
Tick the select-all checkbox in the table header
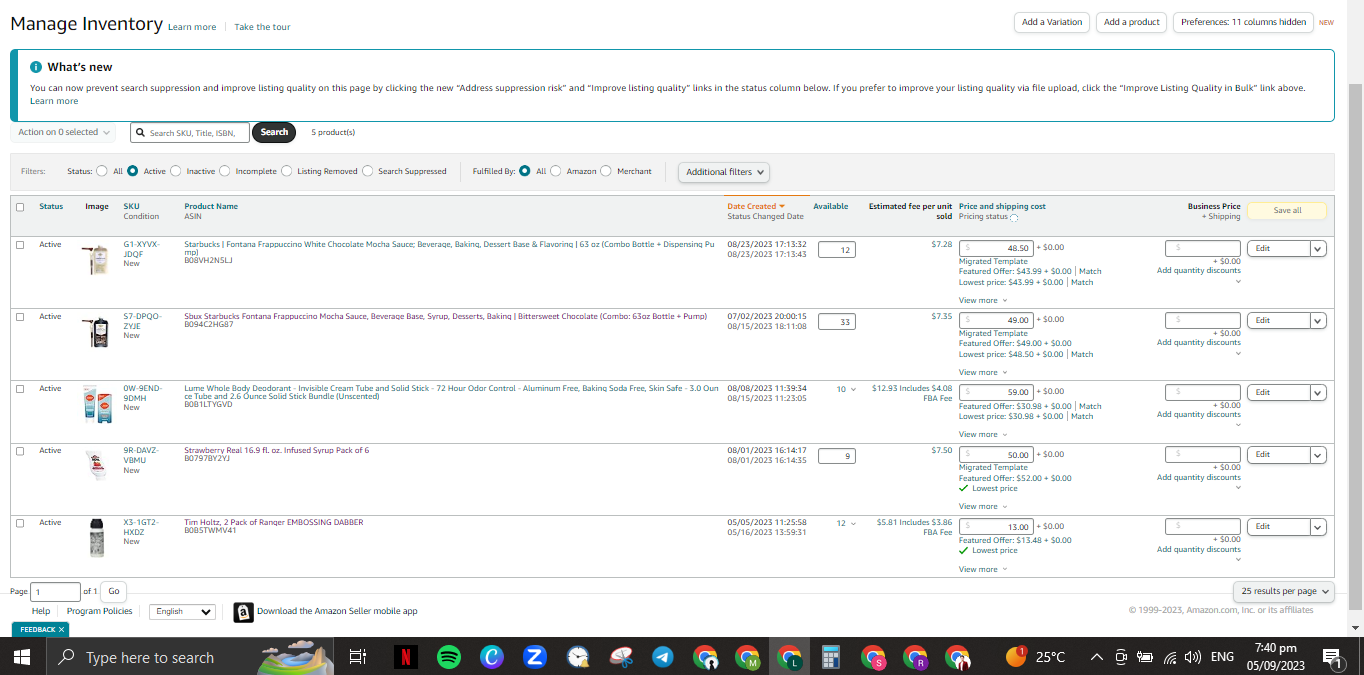pos(20,207)
